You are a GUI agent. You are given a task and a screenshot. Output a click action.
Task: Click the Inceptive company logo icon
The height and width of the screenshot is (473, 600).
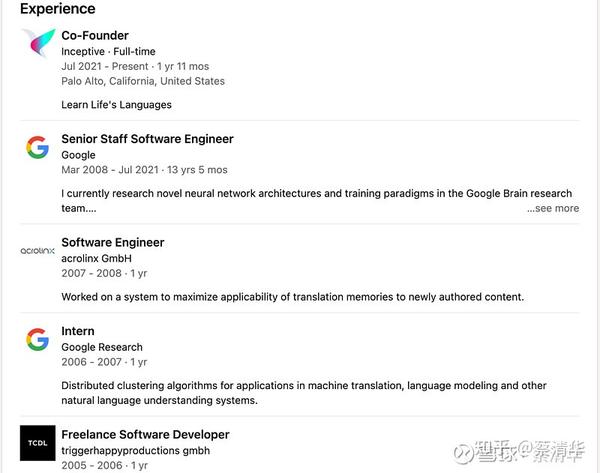[38, 44]
